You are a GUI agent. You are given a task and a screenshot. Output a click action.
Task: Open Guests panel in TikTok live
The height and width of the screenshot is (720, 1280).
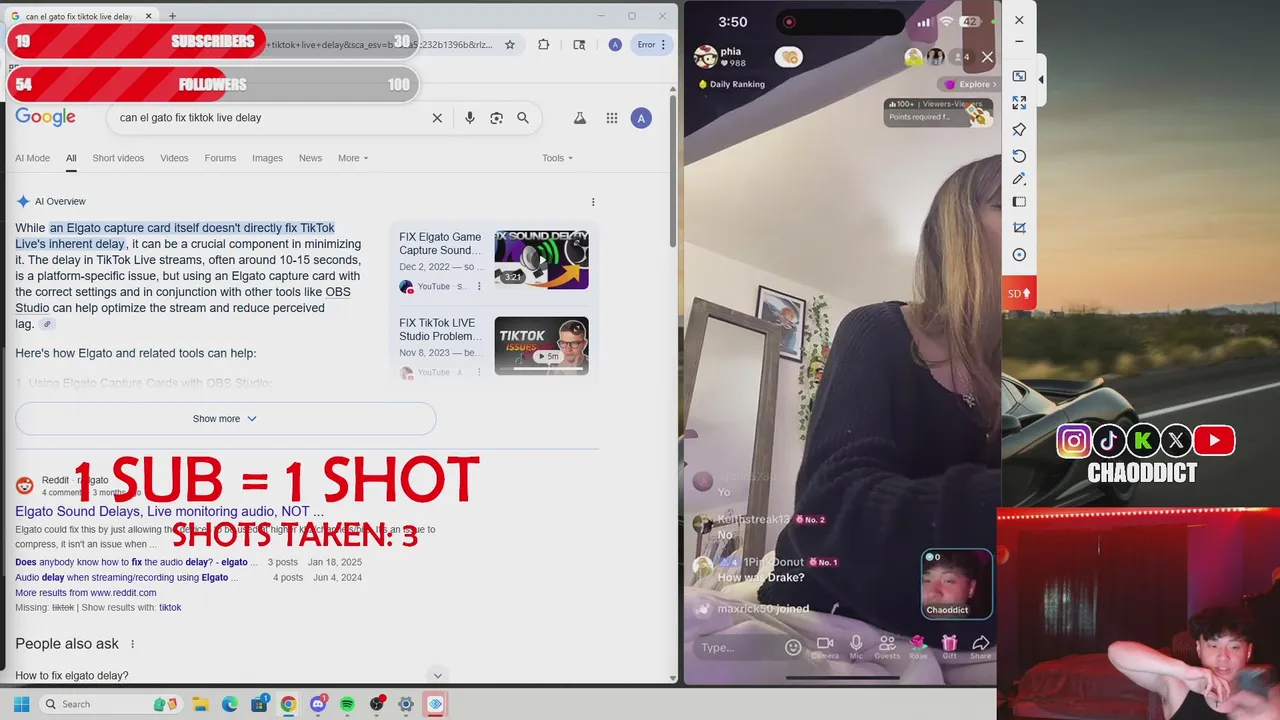[887, 647]
